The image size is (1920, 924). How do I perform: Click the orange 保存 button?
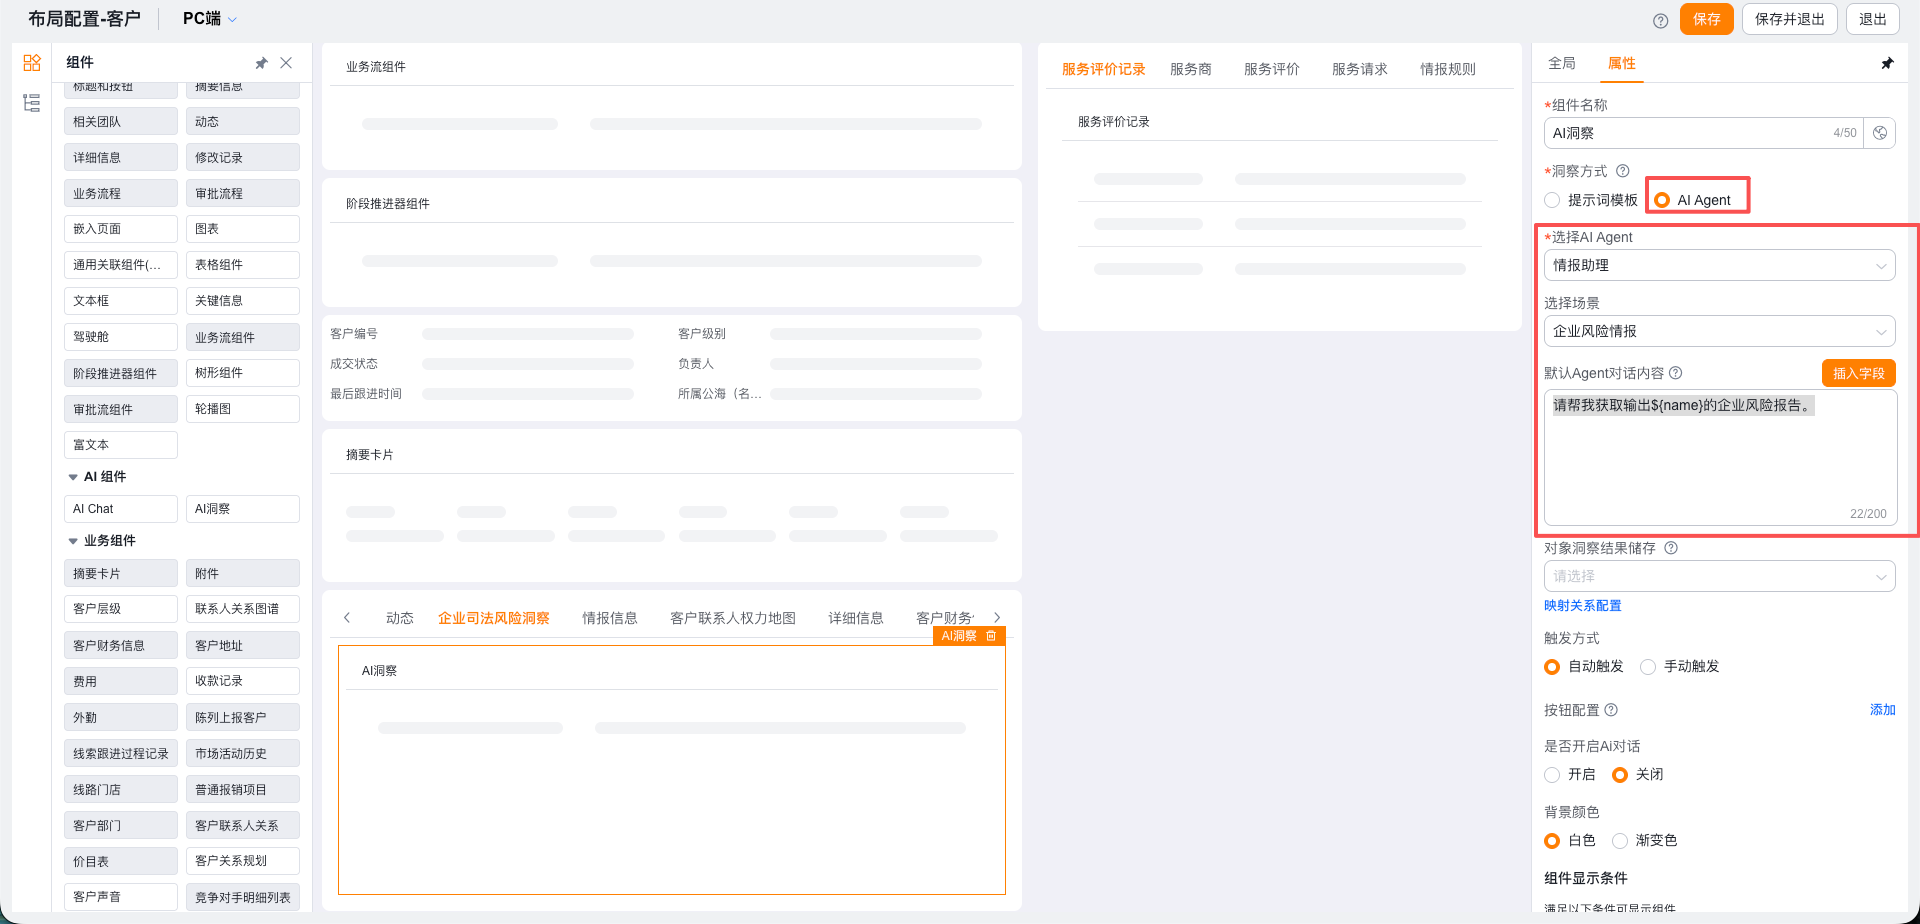click(1707, 19)
